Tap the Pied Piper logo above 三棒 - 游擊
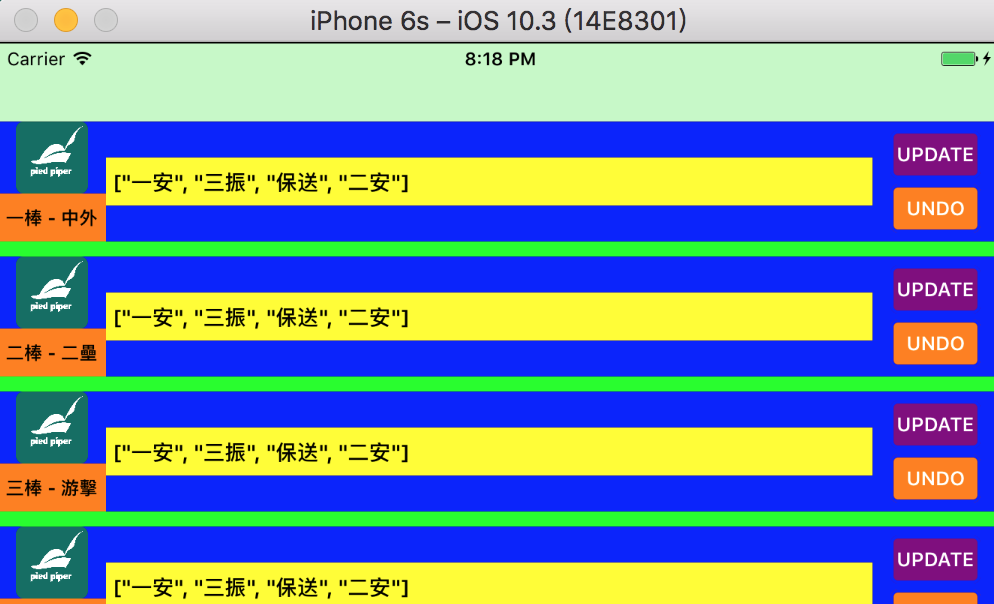This screenshot has width=994, height=604. [x=52, y=427]
